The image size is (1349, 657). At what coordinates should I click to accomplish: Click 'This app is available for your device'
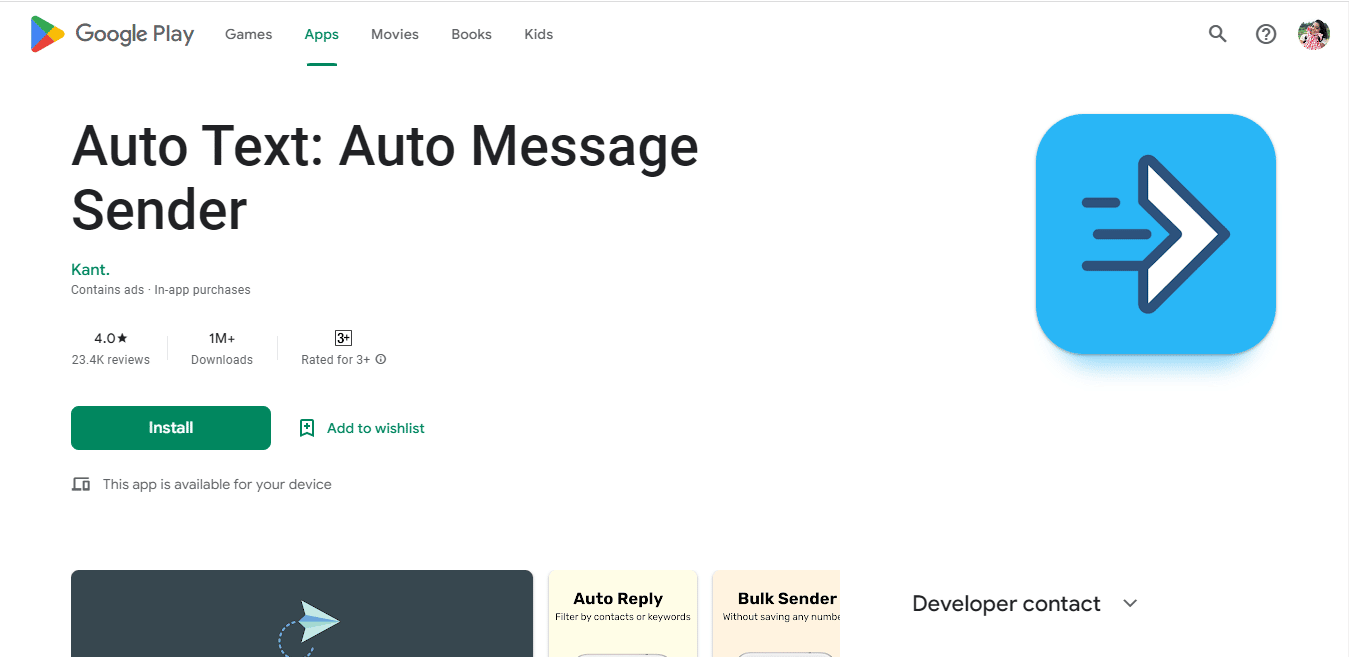point(217,484)
